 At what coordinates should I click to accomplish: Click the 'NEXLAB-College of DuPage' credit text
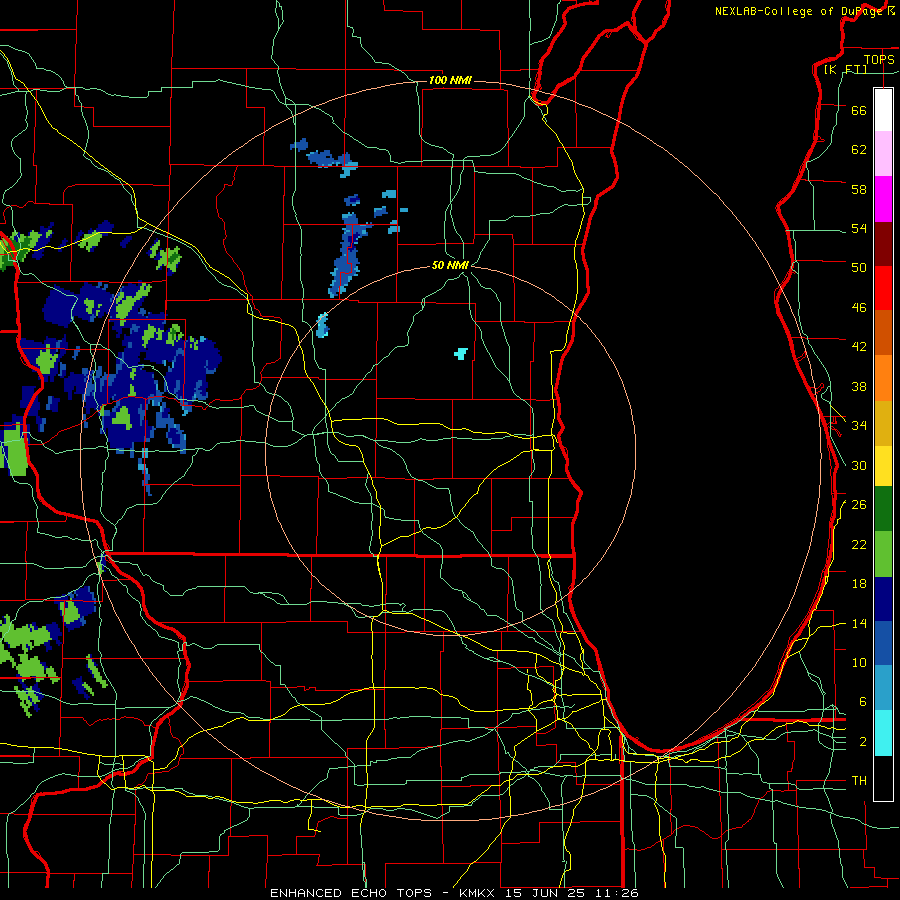[x=800, y=11]
